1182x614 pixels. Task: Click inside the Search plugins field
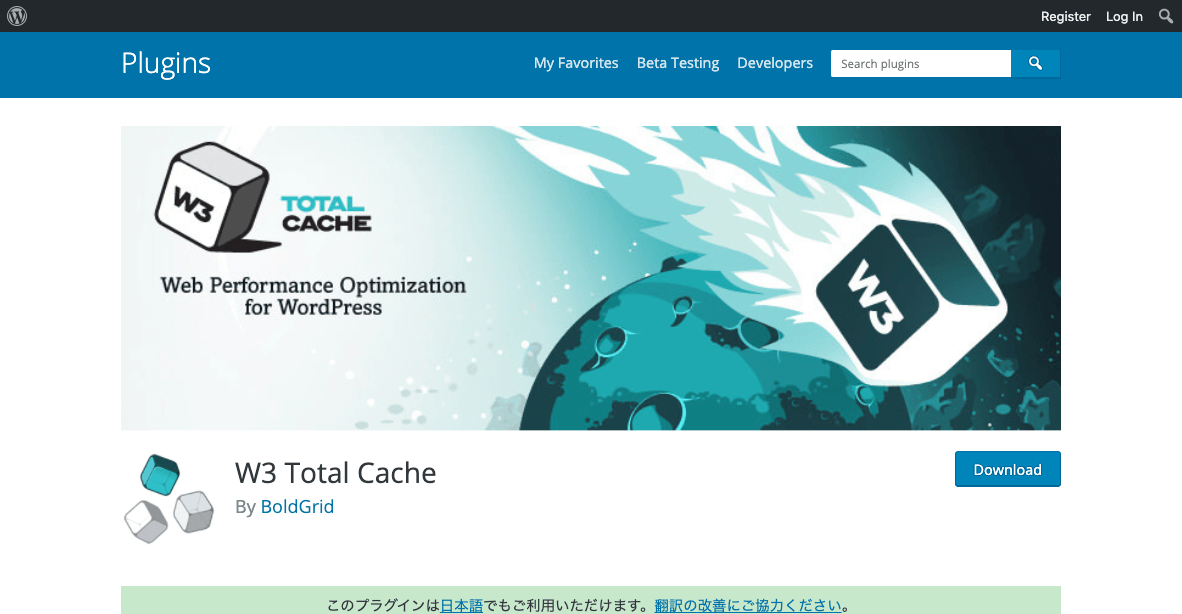pyautogui.click(x=919, y=63)
